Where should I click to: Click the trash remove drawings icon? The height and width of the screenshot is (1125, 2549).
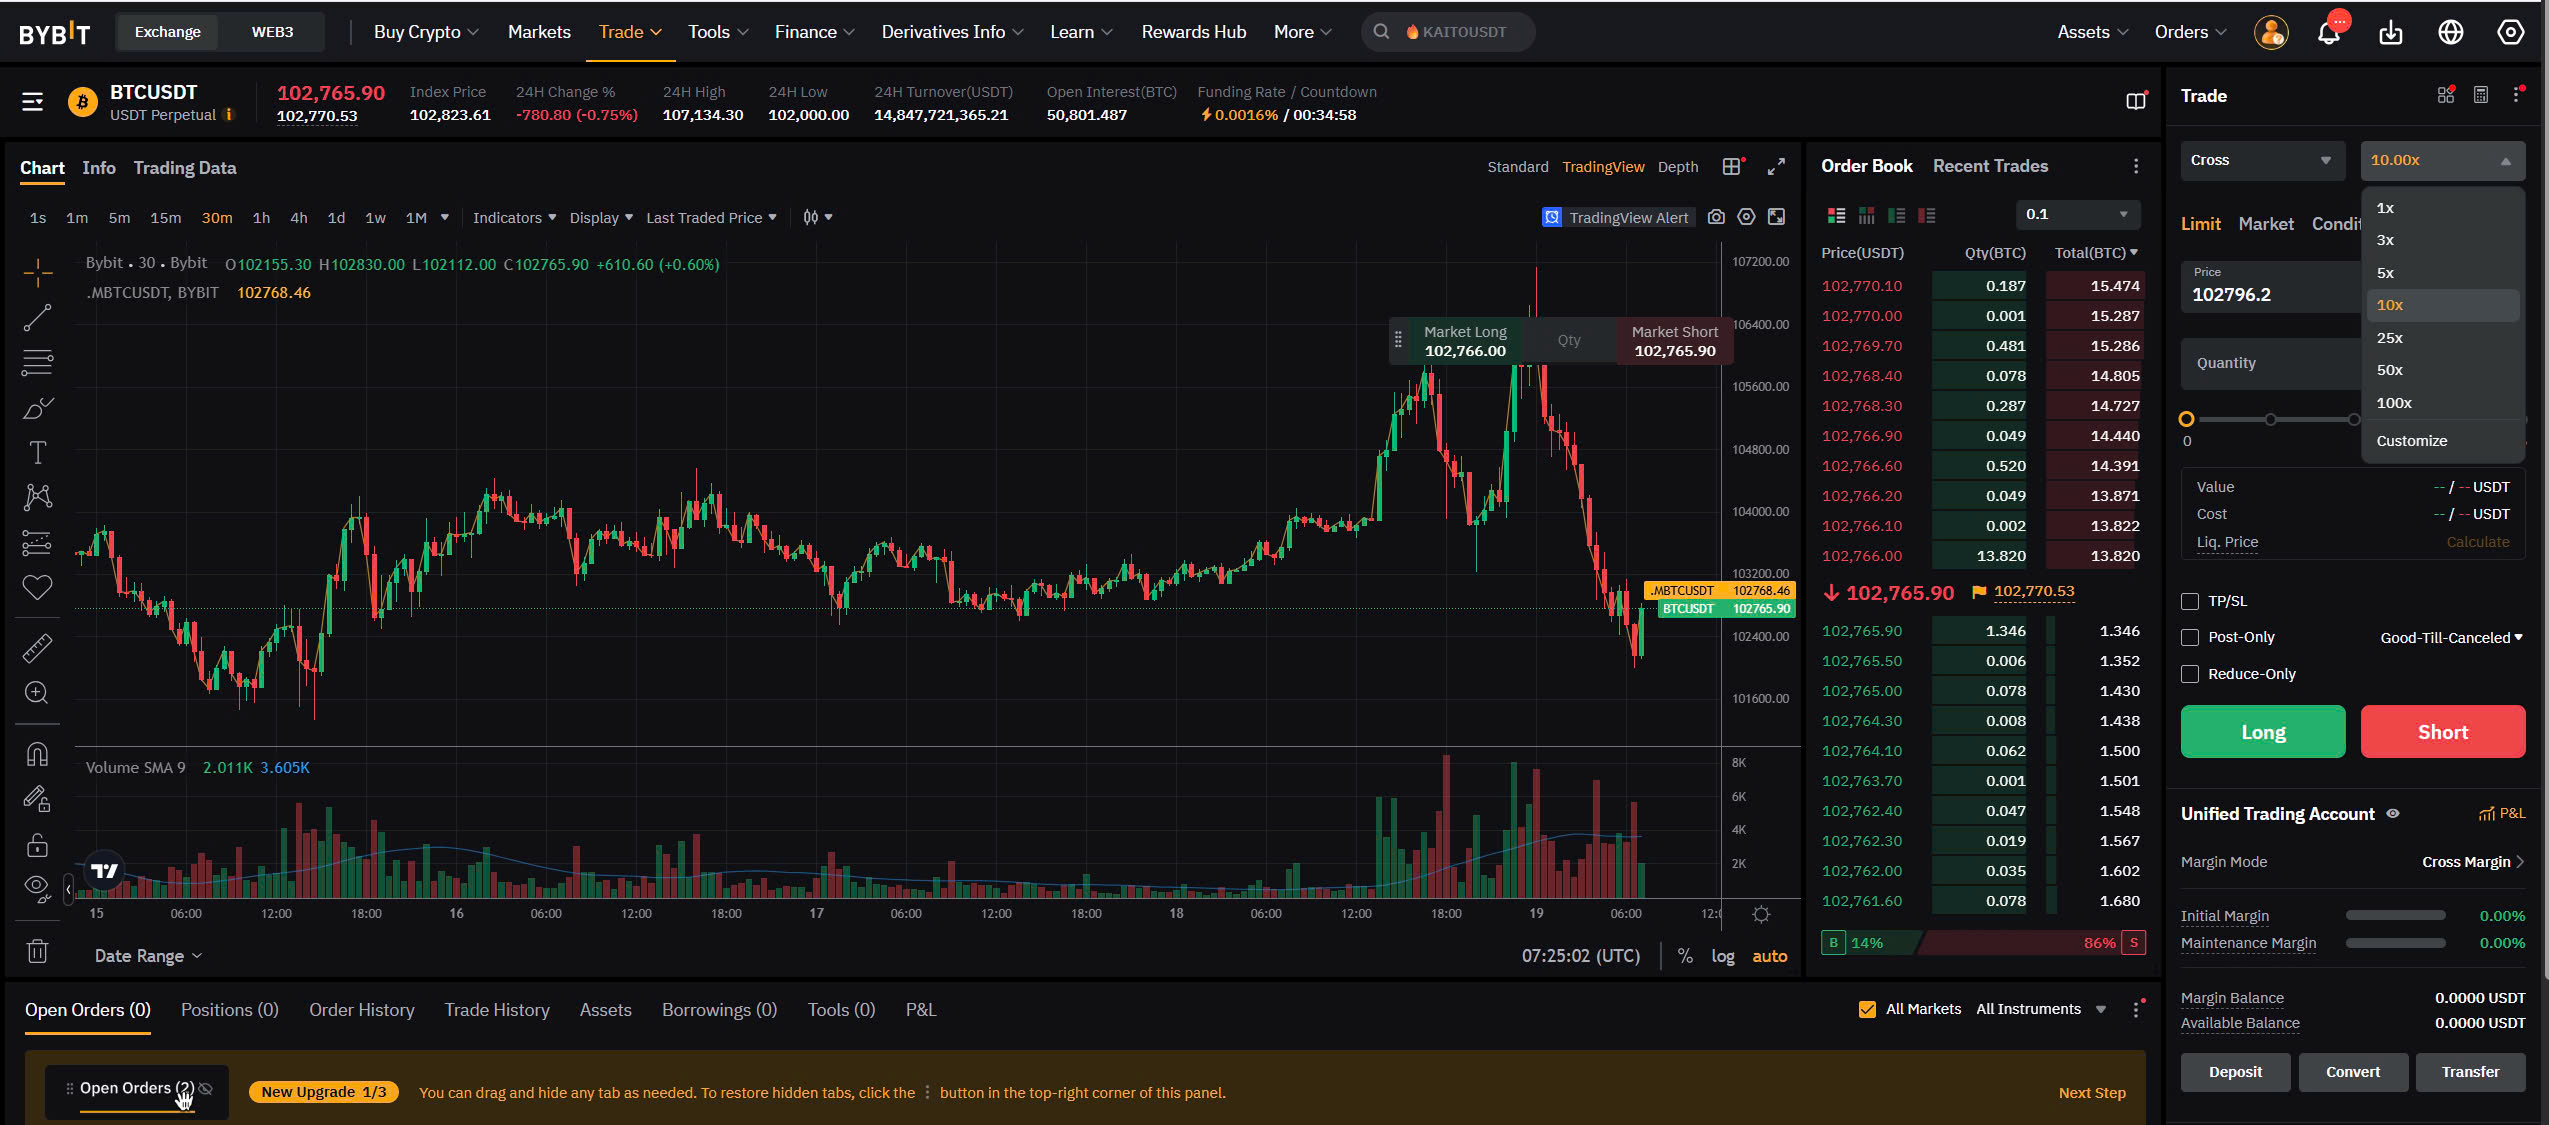pyautogui.click(x=37, y=951)
